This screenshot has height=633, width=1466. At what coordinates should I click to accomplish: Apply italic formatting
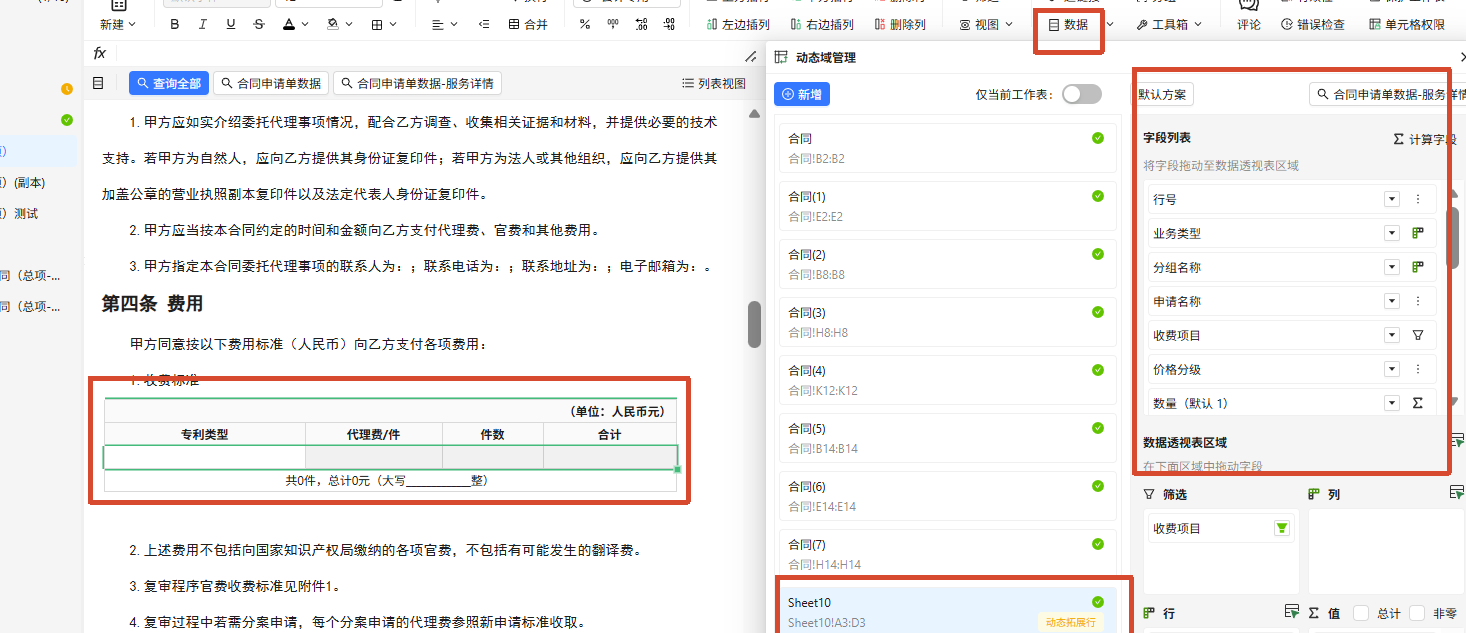[203, 24]
